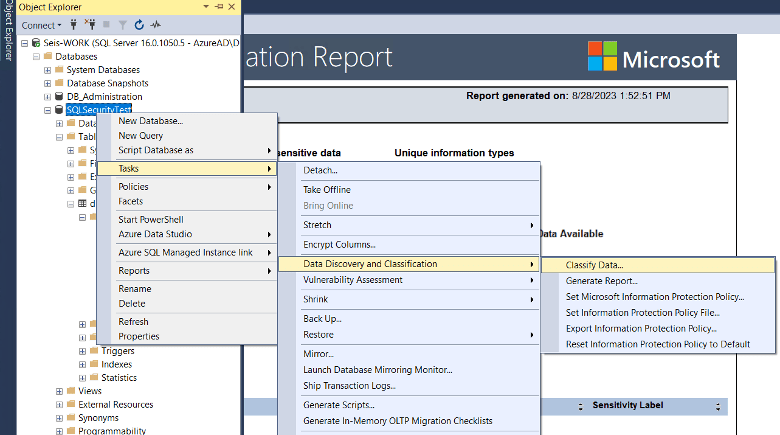
Task: Open Activity Monitor via pulse icon
Action: tap(156, 24)
